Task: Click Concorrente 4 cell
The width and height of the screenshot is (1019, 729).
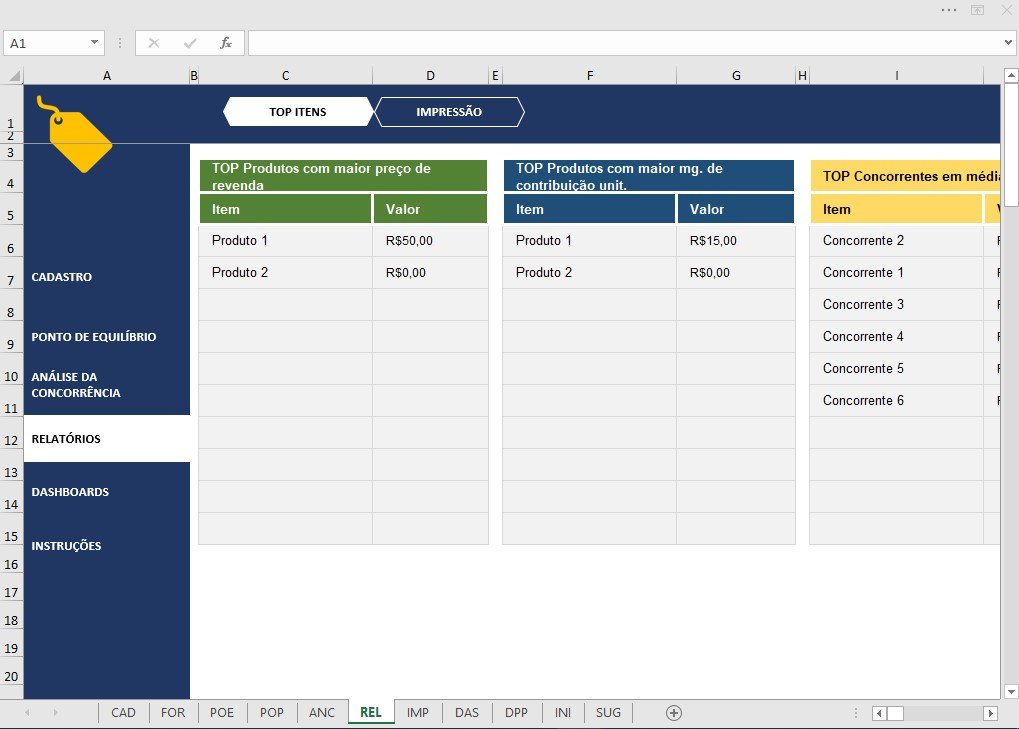Action: pyautogui.click(x=896, y=337)
